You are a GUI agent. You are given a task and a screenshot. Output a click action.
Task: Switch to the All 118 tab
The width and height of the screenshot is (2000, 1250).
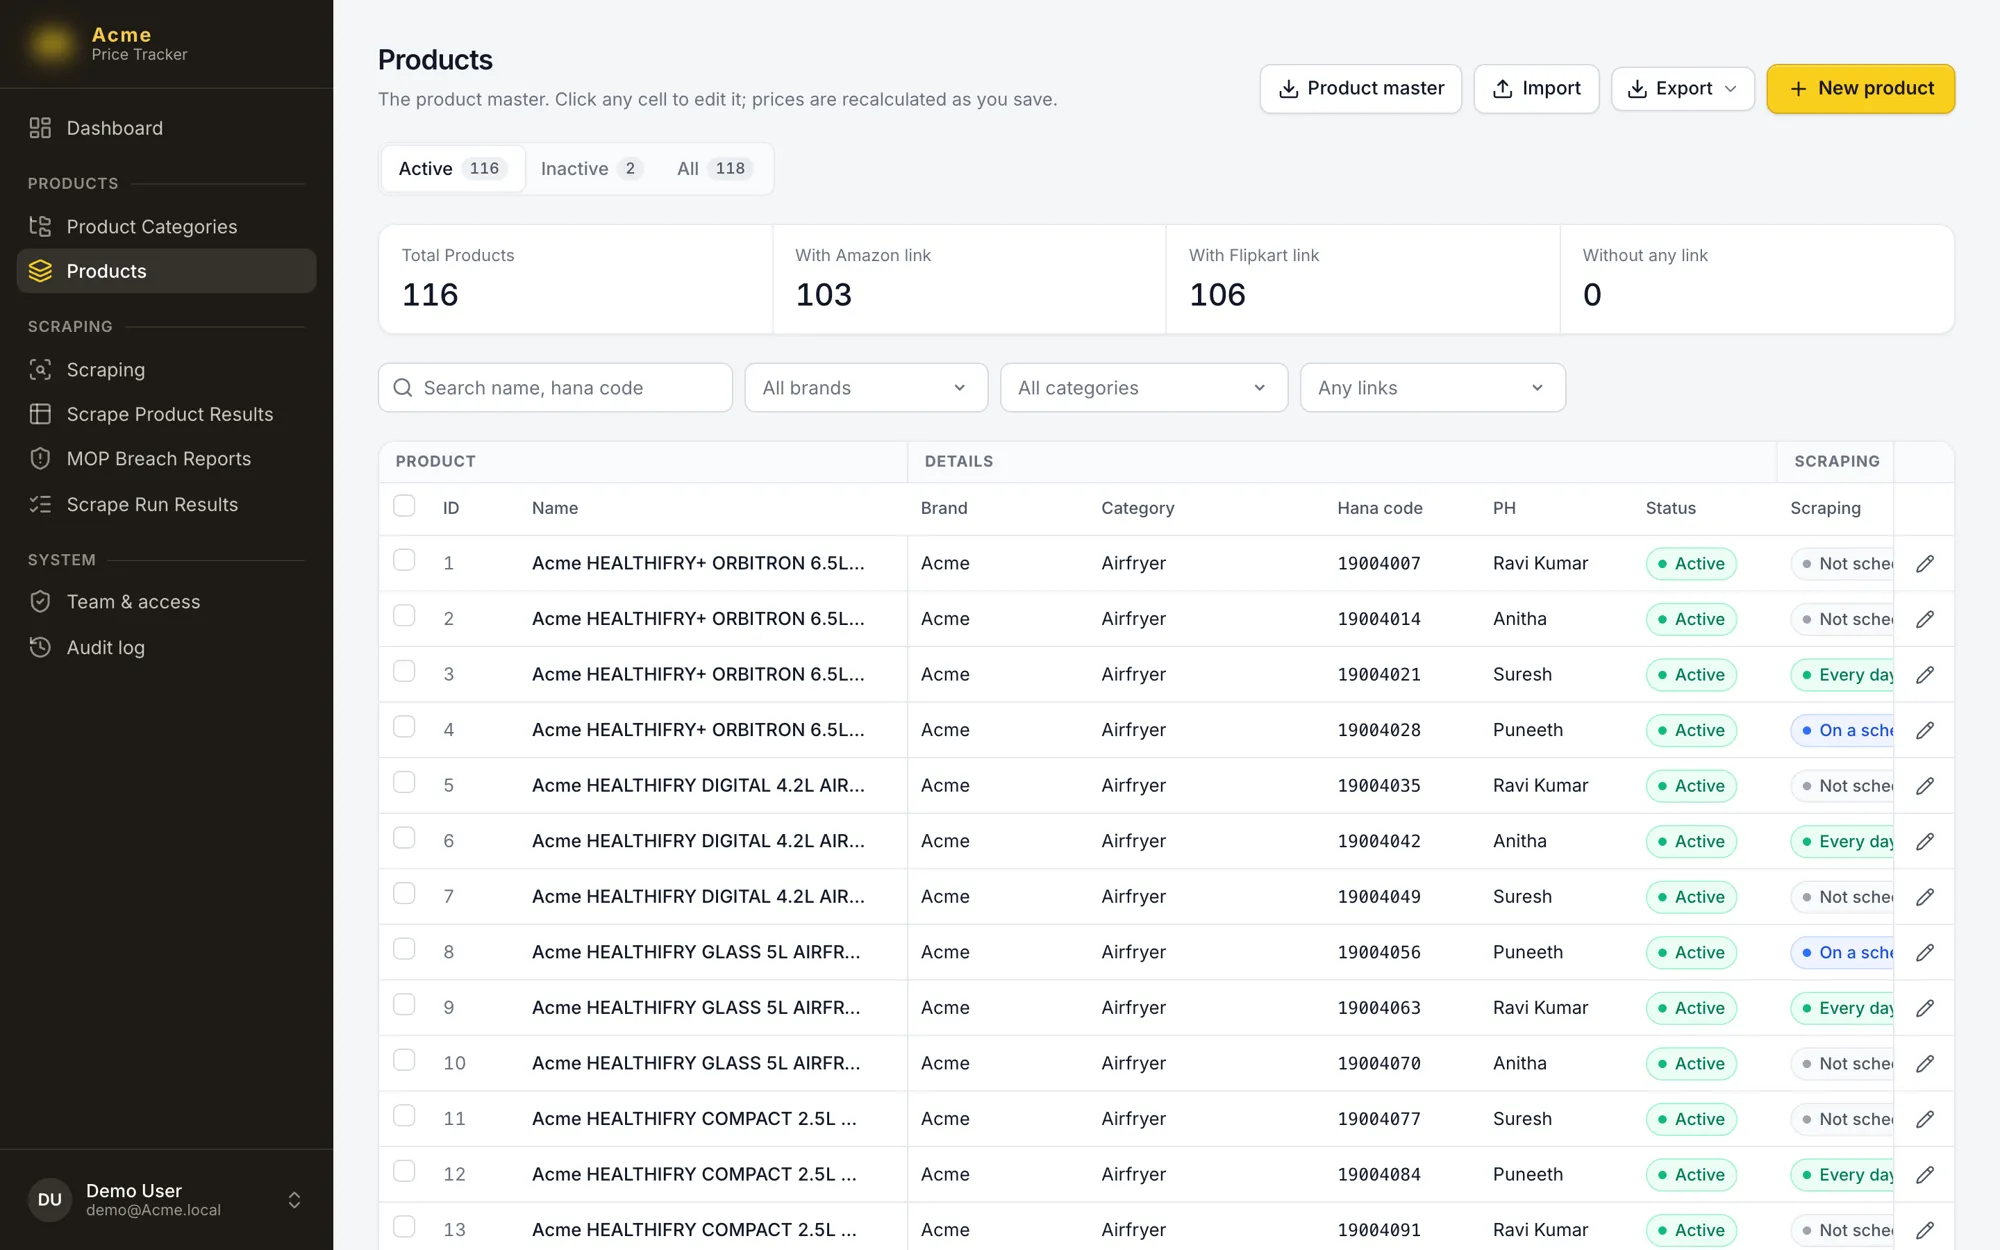tap(714, 169)
